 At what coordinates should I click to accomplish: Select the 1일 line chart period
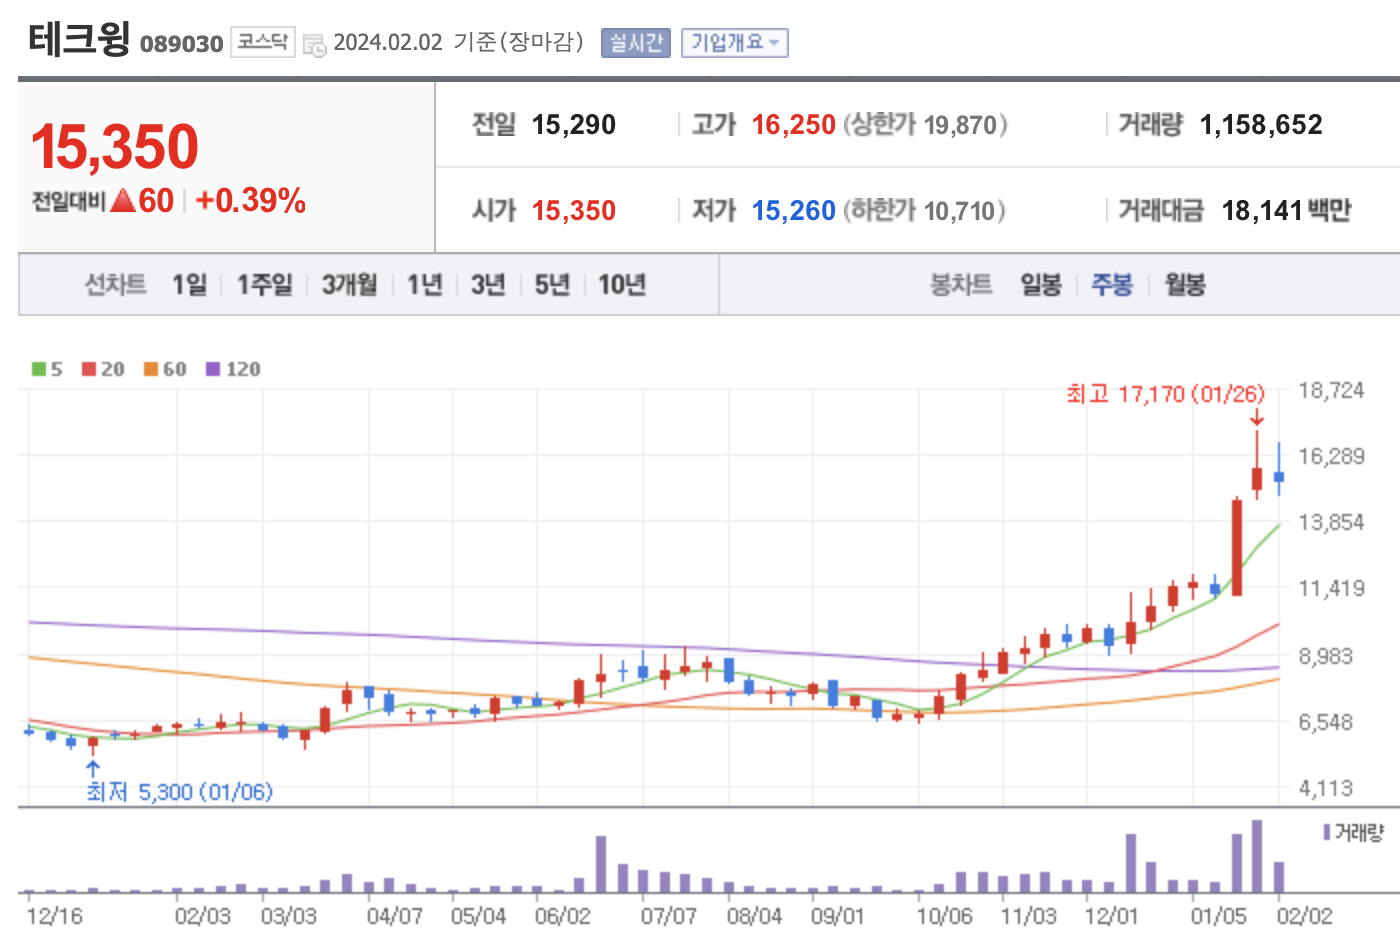[189, 285]
